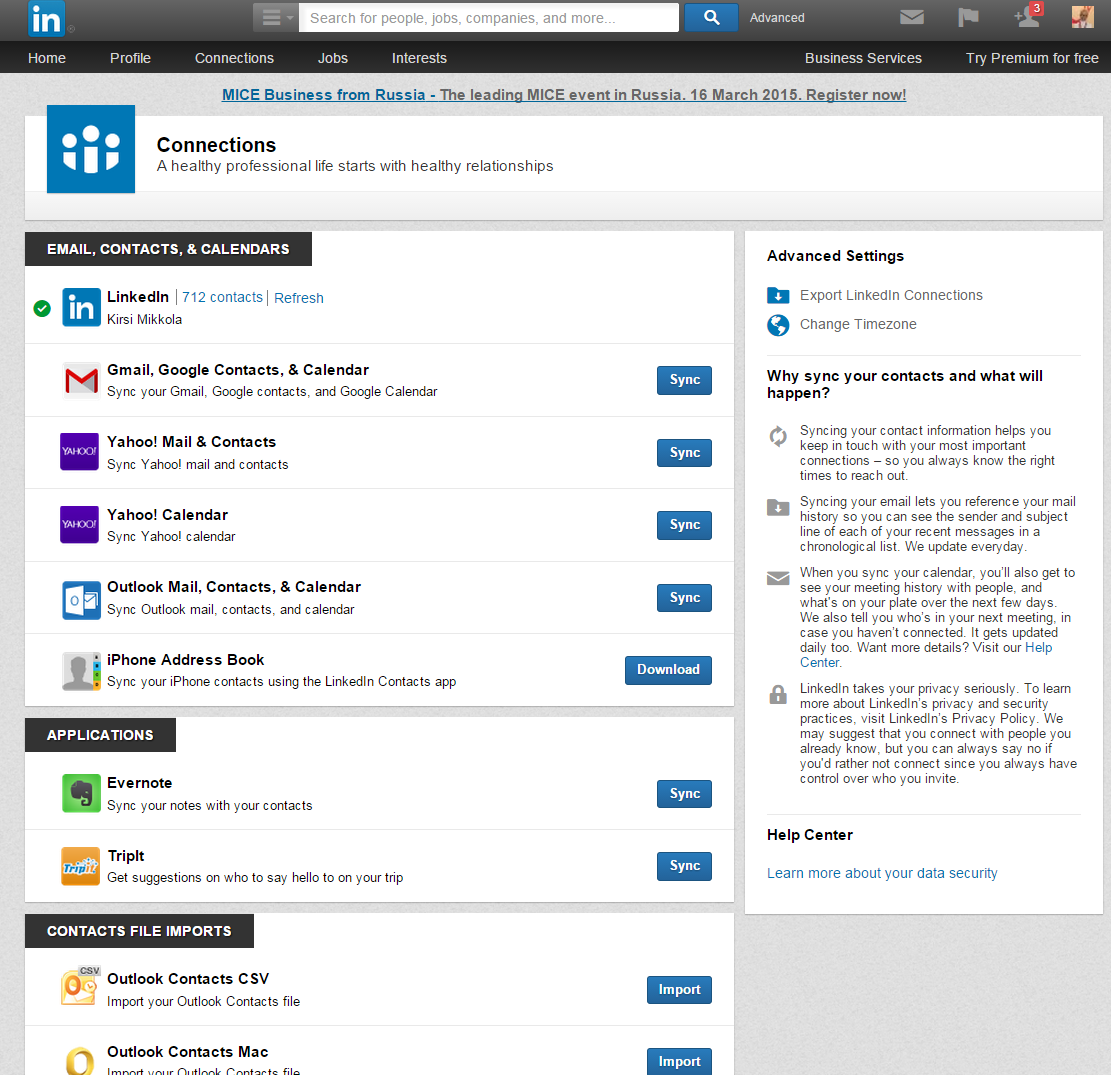Screen dimensions: 1111x1075
Task: Click the Connections people icon tile
Action: tap(91, 149)
